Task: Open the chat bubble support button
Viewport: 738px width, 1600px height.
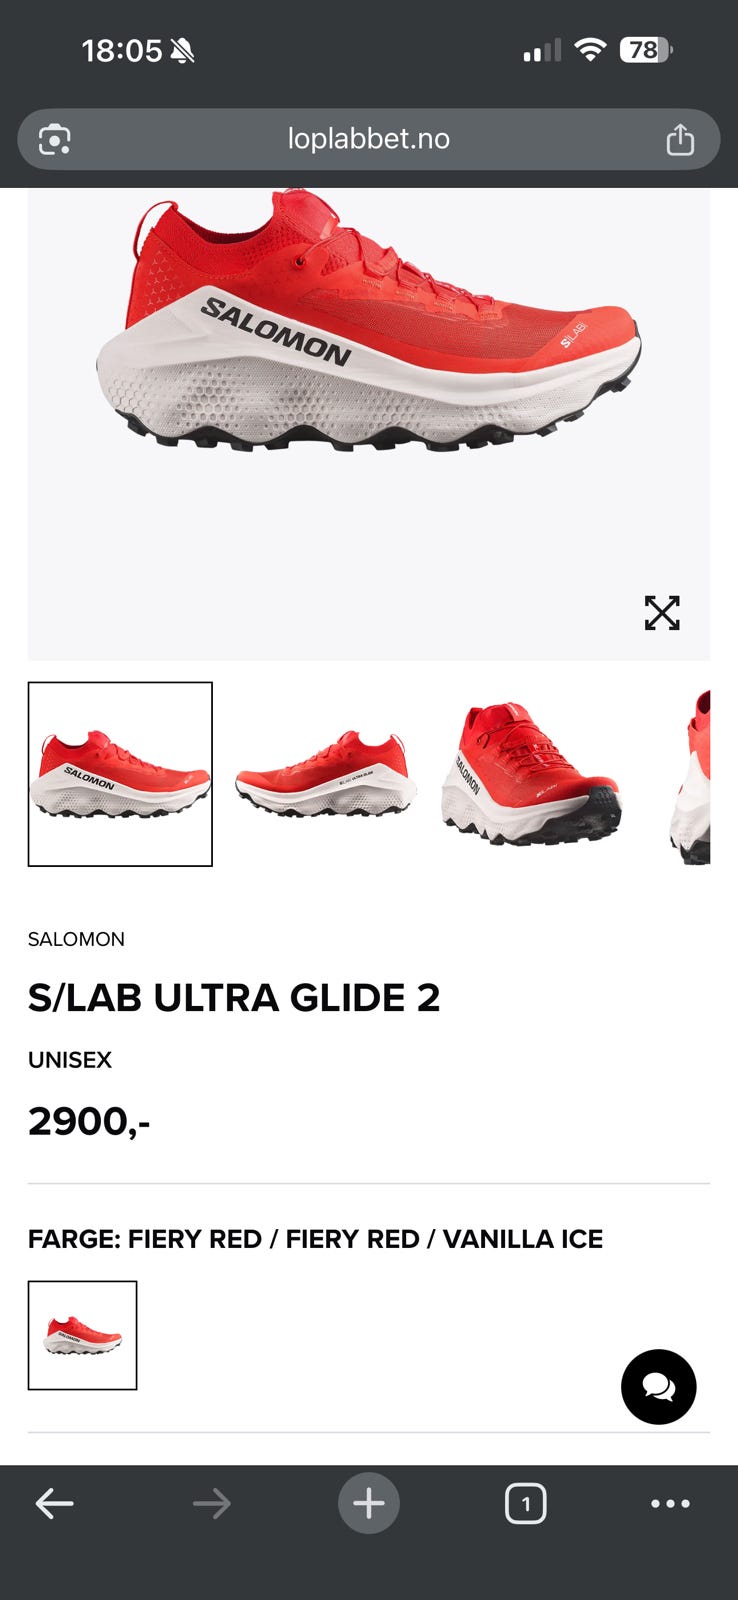Action: [658, 1387]
